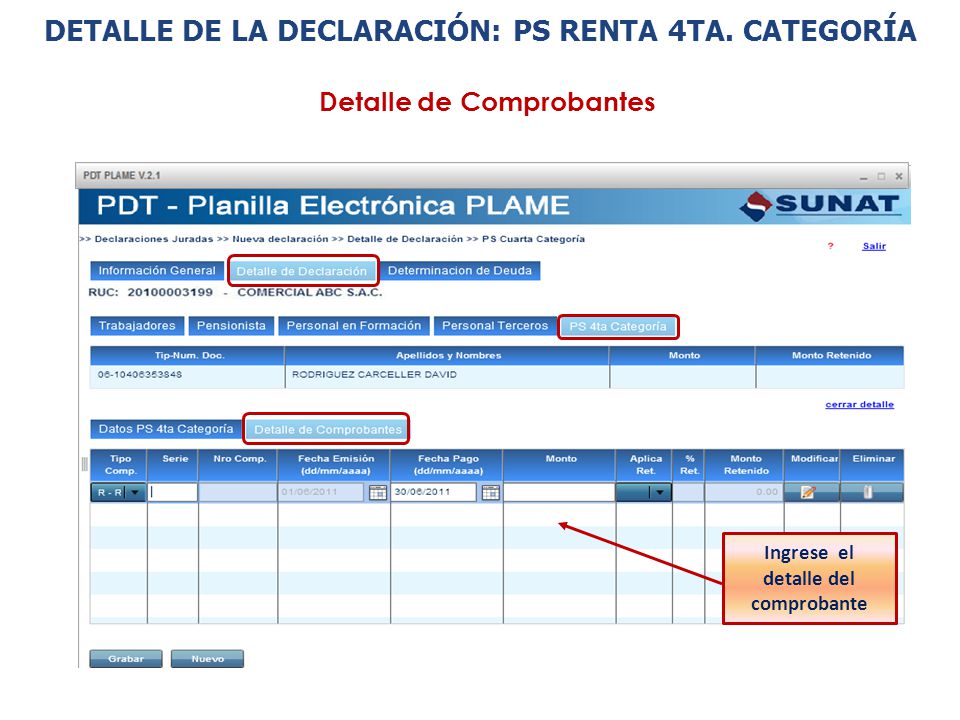Click the Nuevo button
The image size is (960, 720).
(x=208, y=659)
